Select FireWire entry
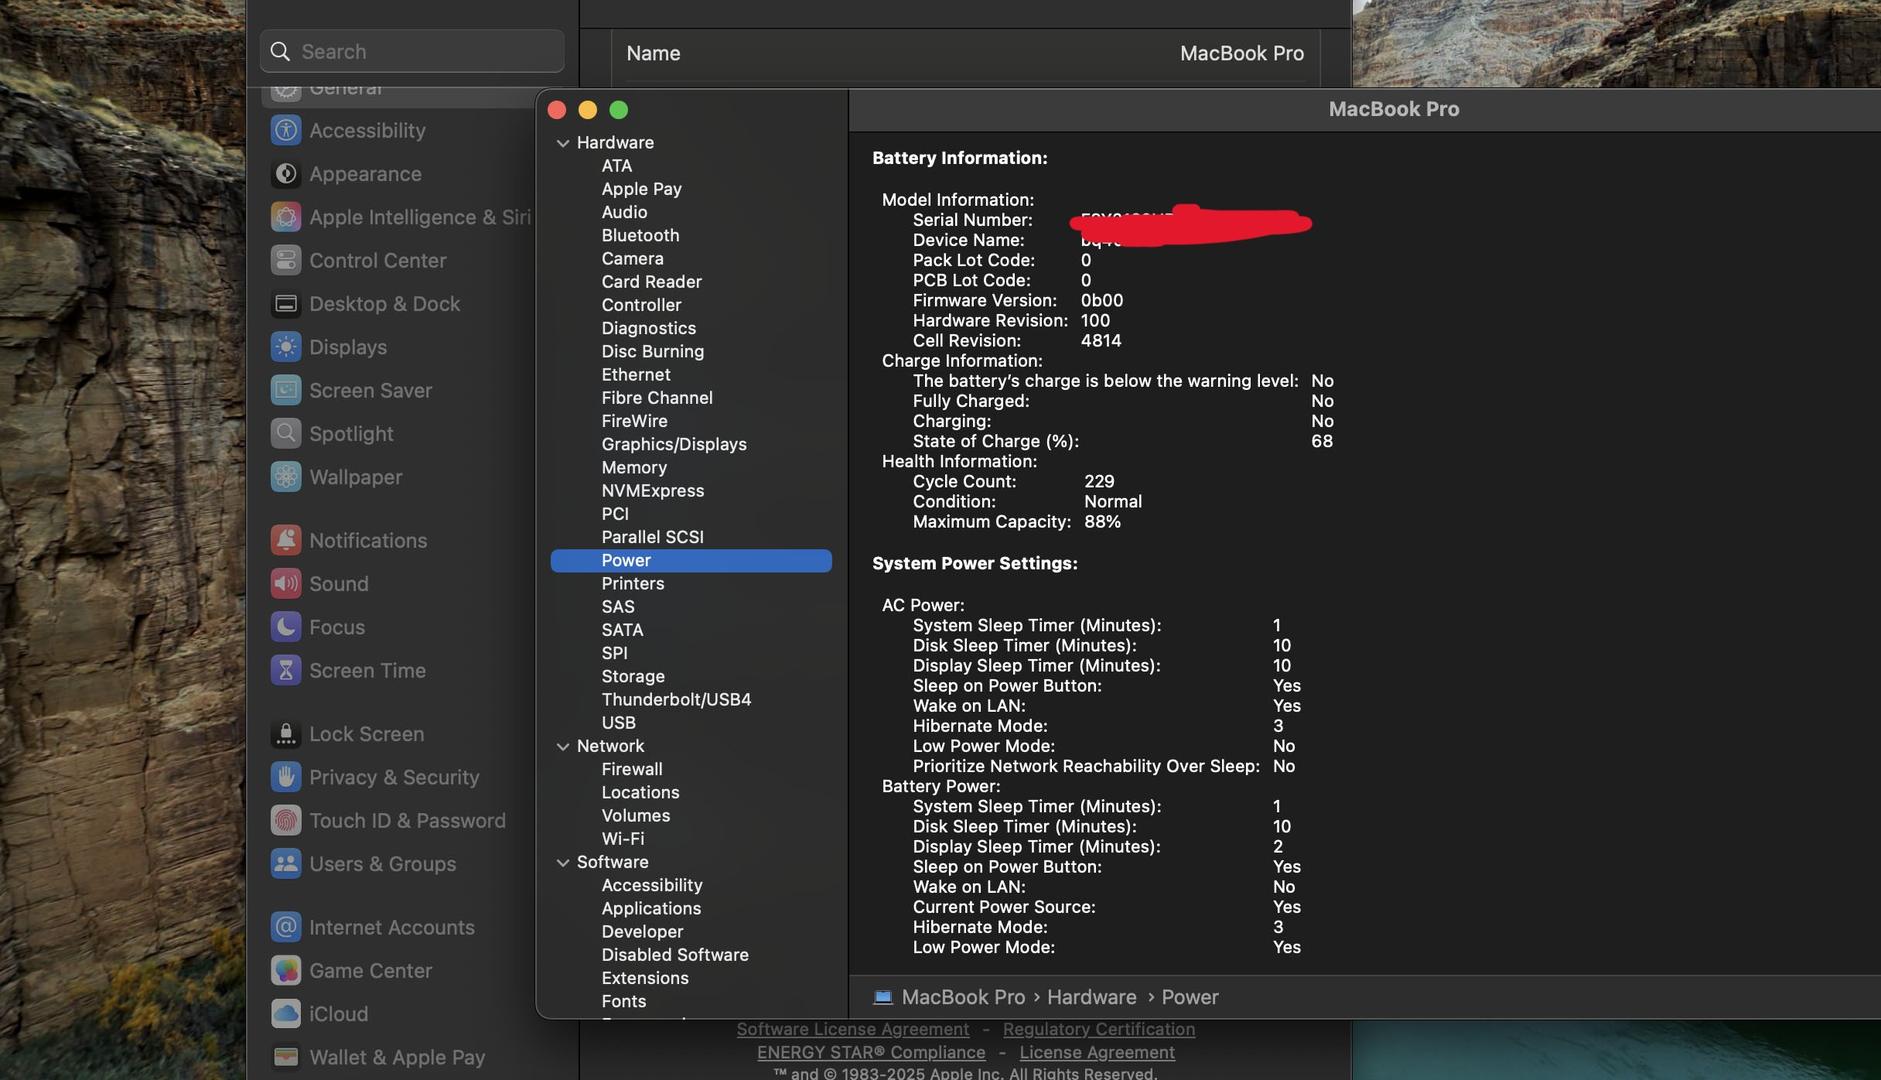1881x1080 pixels. tap(634, 421)
